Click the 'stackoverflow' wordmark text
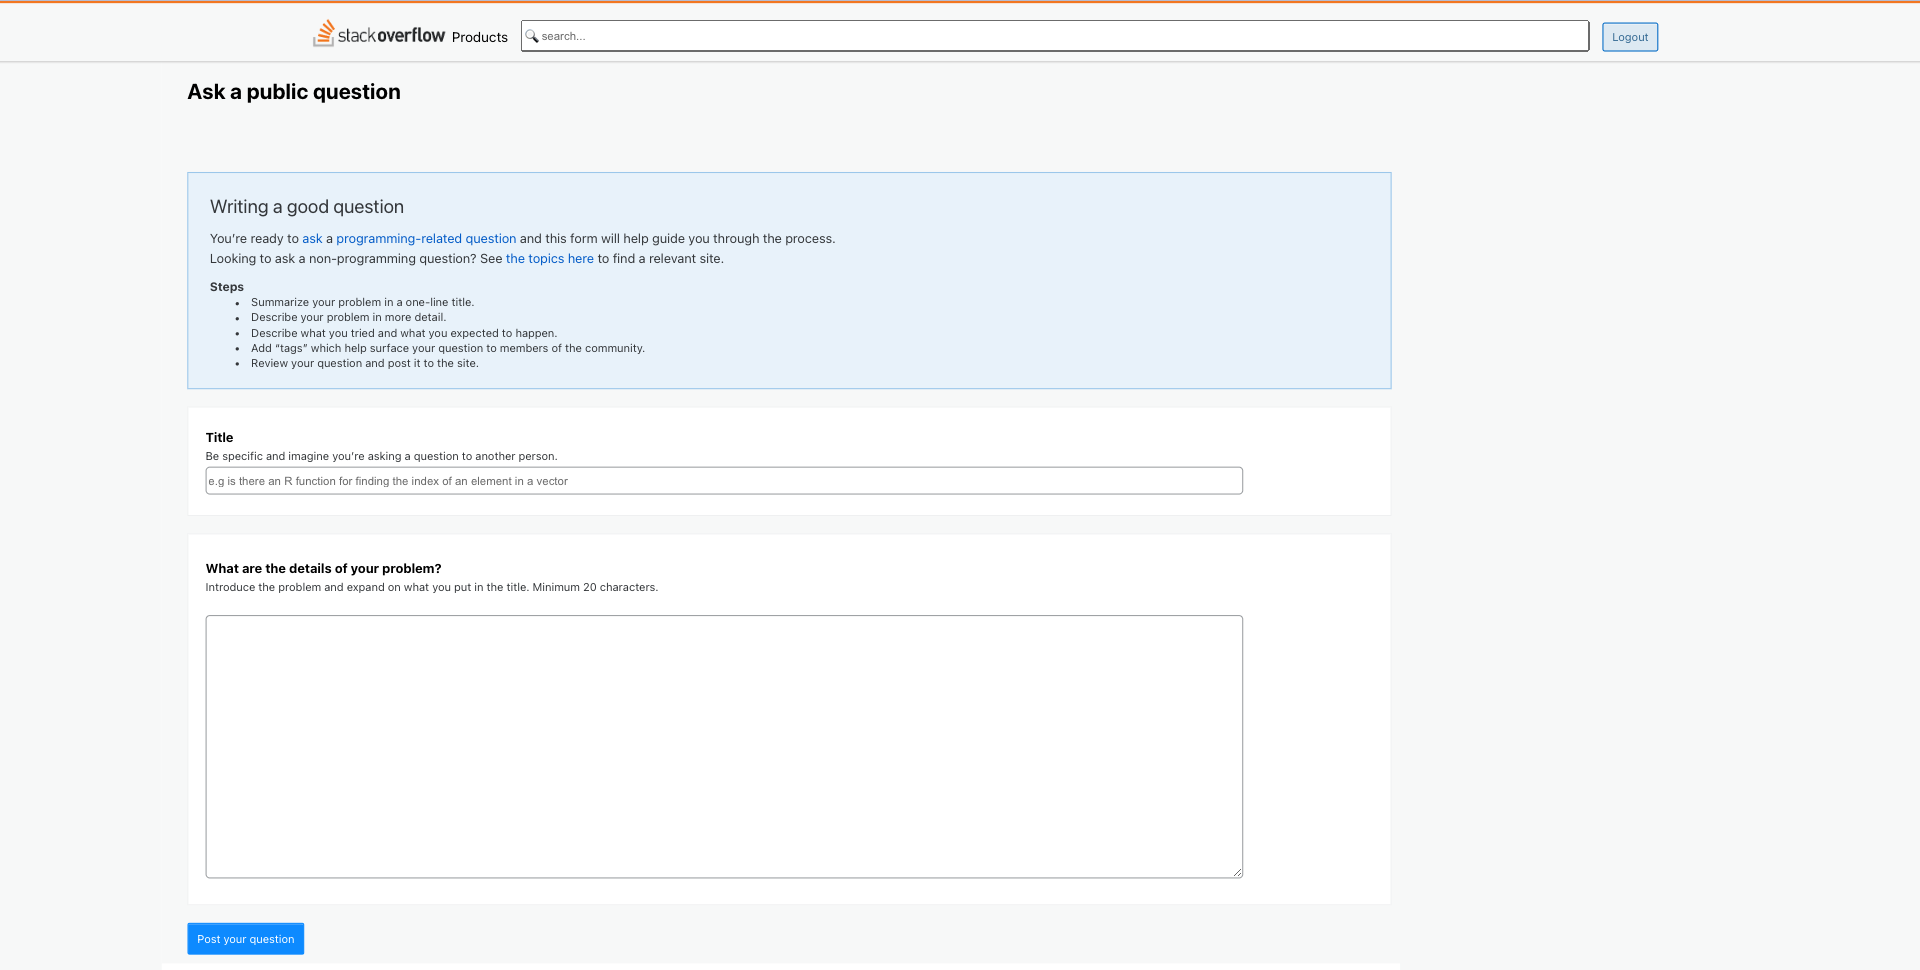The image size is (1920, 970). pos(391,35)
